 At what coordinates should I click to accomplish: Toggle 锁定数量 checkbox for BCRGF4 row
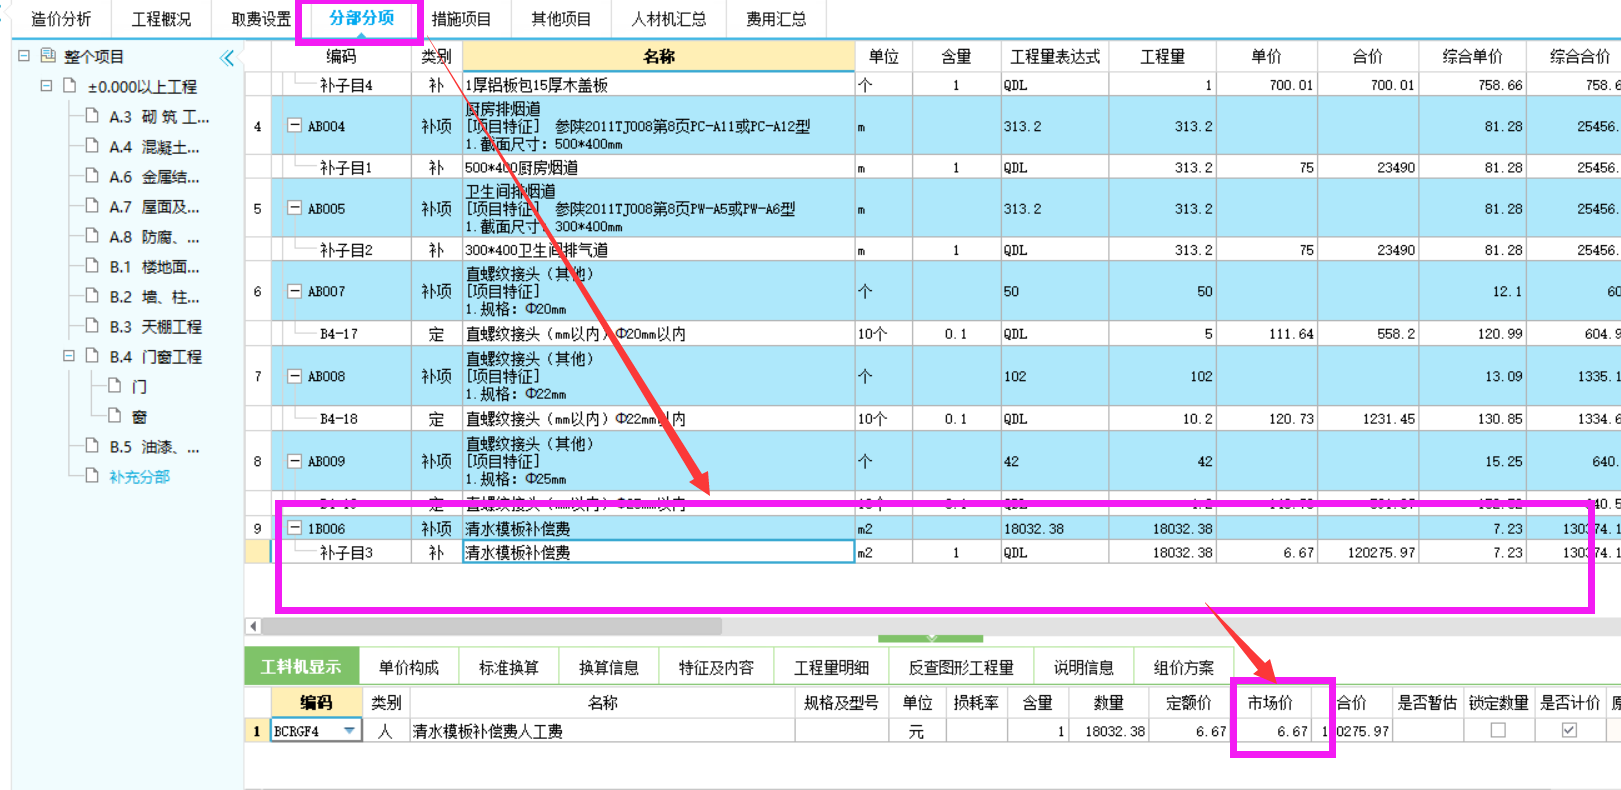(x=1498, y=730)
